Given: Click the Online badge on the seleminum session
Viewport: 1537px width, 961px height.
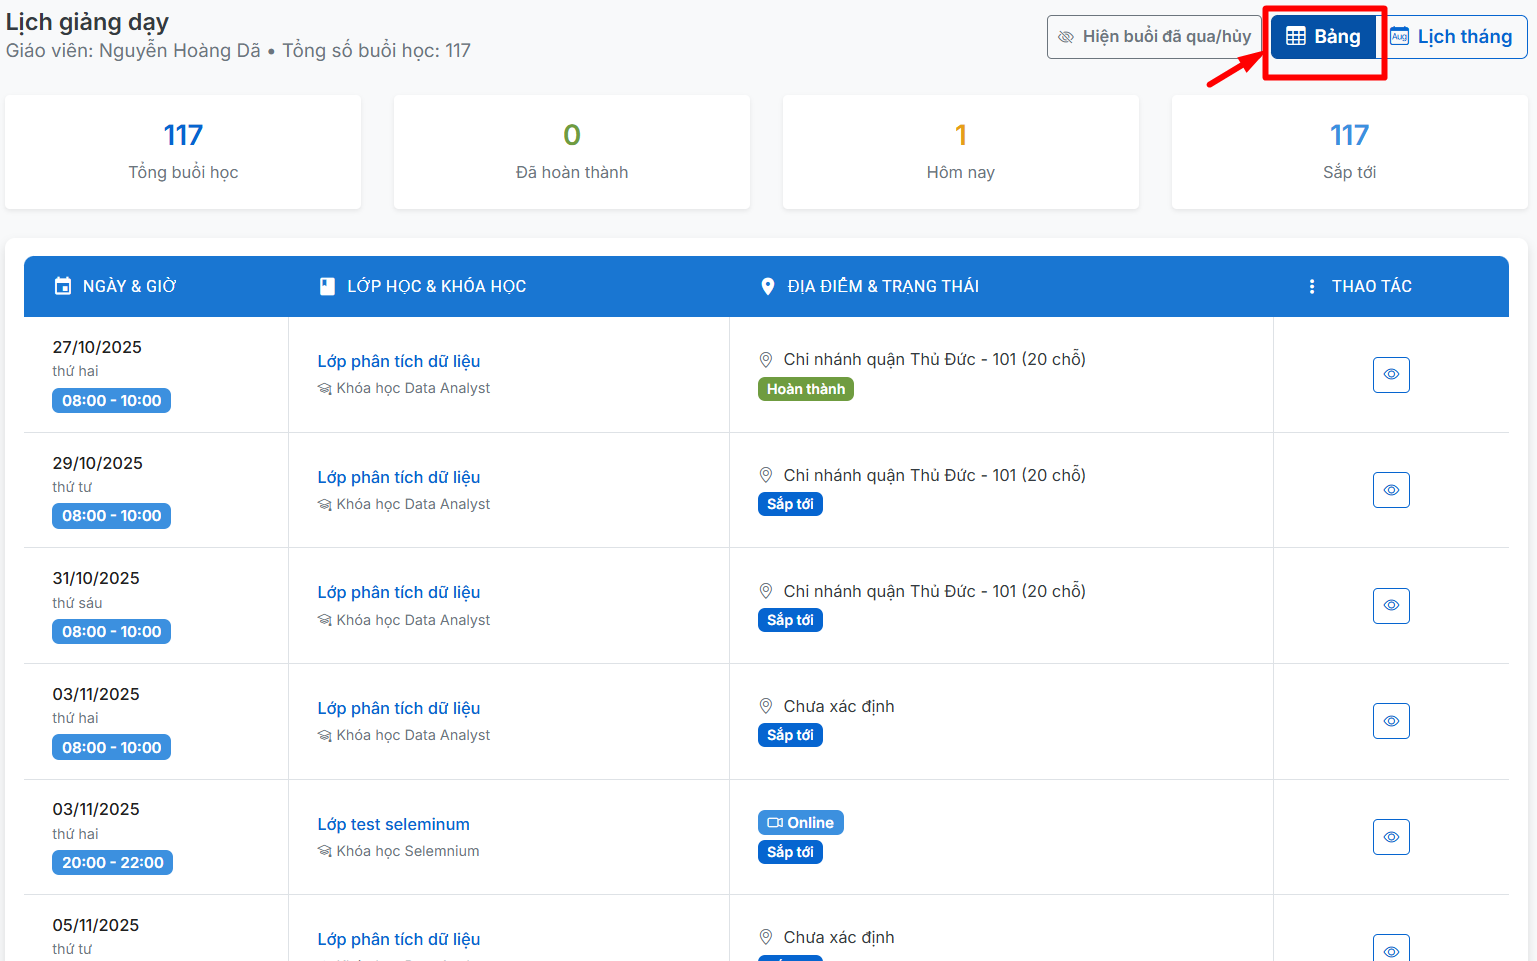Looking at the screenshot, I should pos(800,823).
